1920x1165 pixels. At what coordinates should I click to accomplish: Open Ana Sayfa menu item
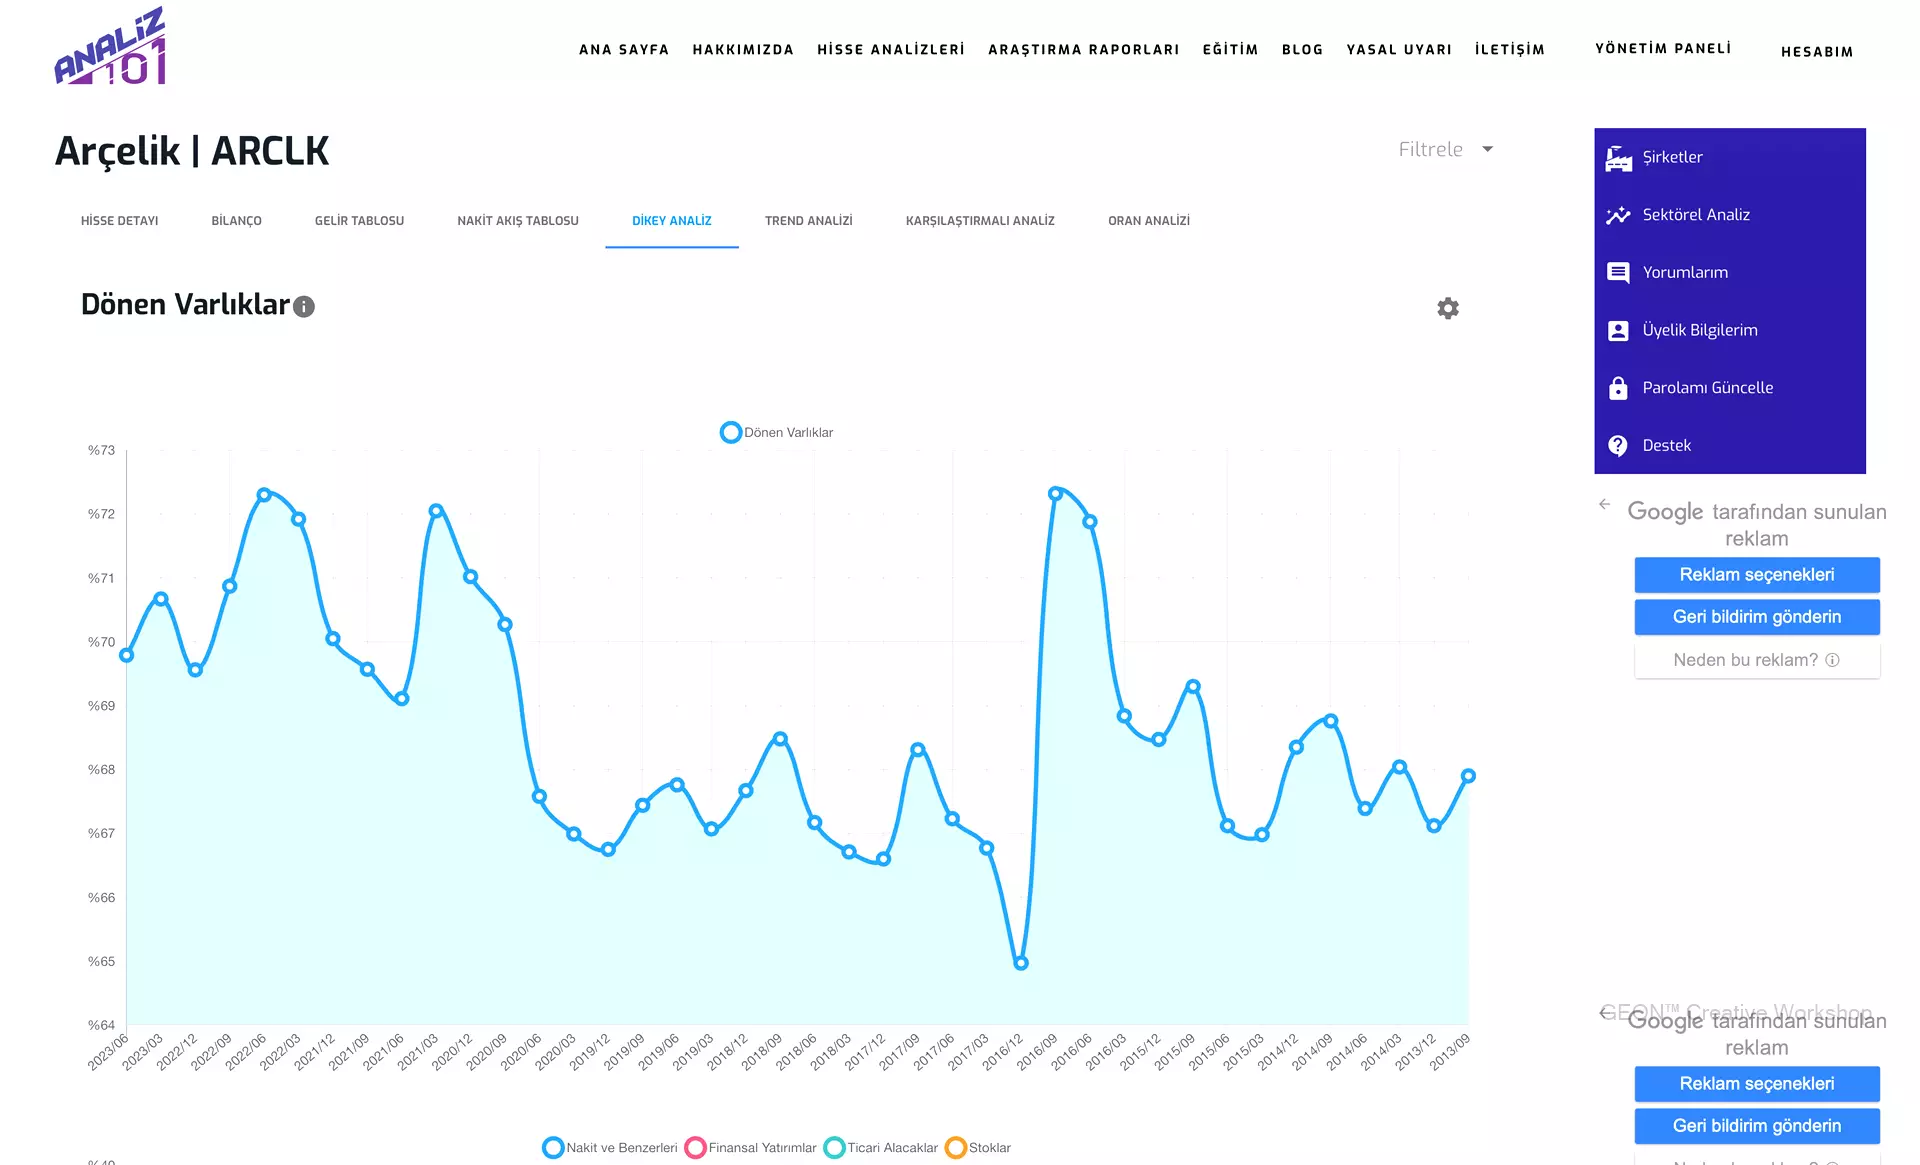click(624, 50)
